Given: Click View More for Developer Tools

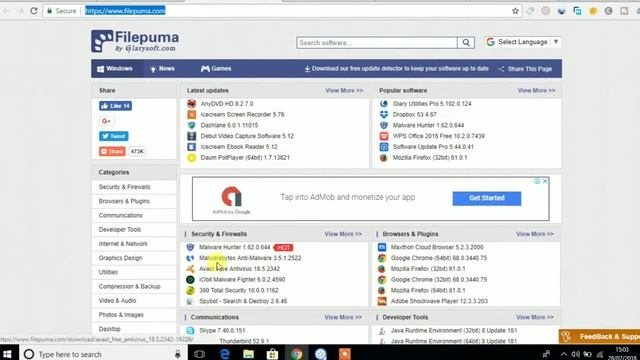Looking at the screenshot, I should [x=535, y=317].
